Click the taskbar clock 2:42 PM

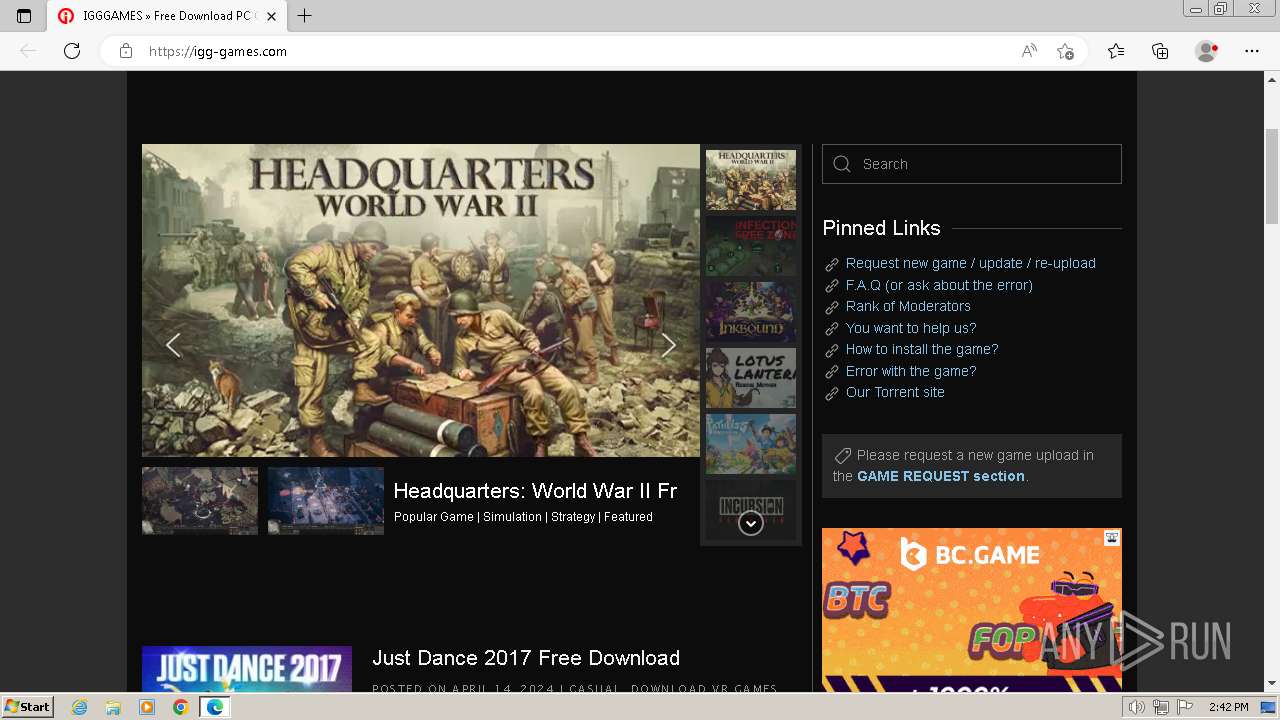(x=1228, y=707)
